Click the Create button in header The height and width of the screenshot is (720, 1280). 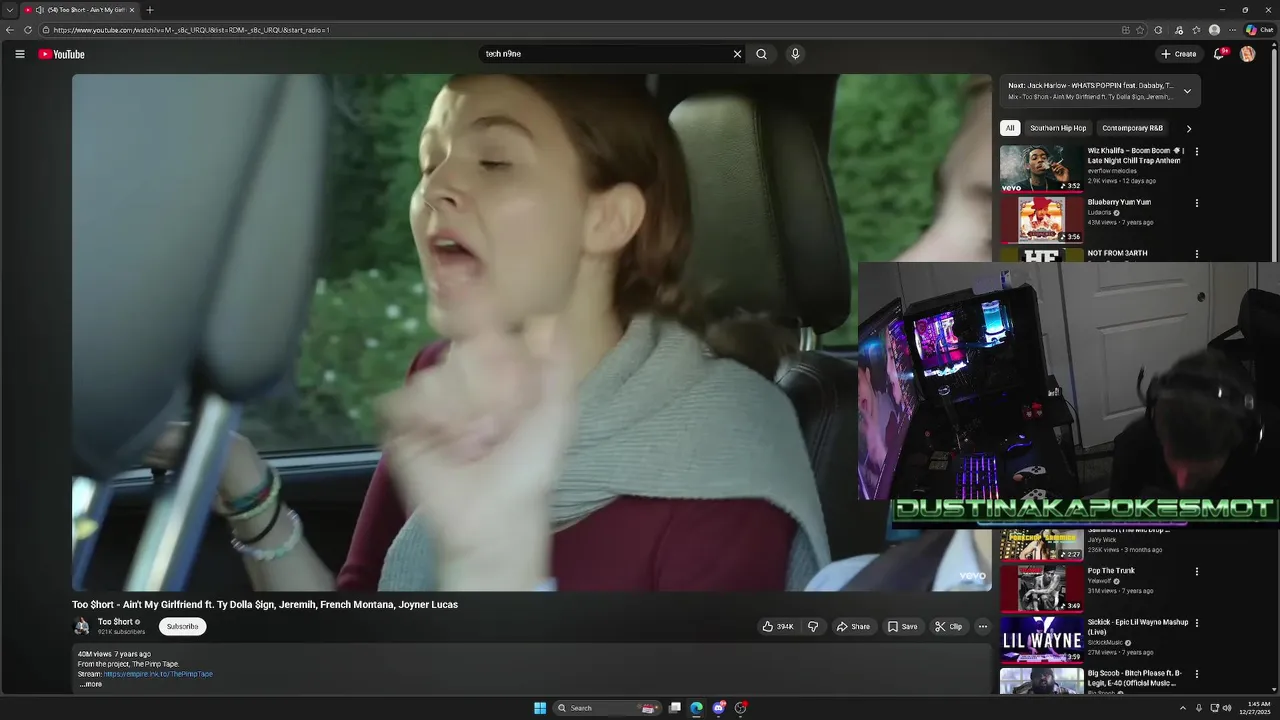1178,54
